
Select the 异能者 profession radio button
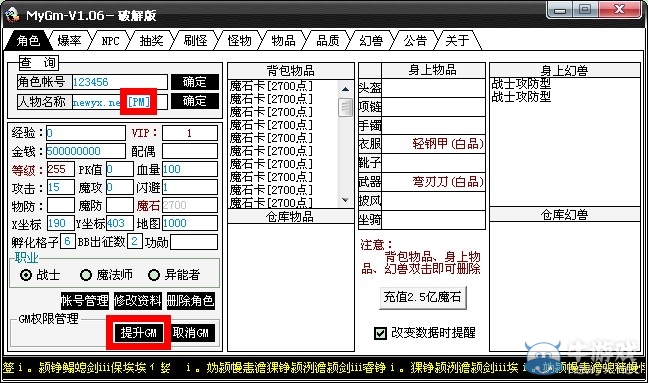(154, 275)
